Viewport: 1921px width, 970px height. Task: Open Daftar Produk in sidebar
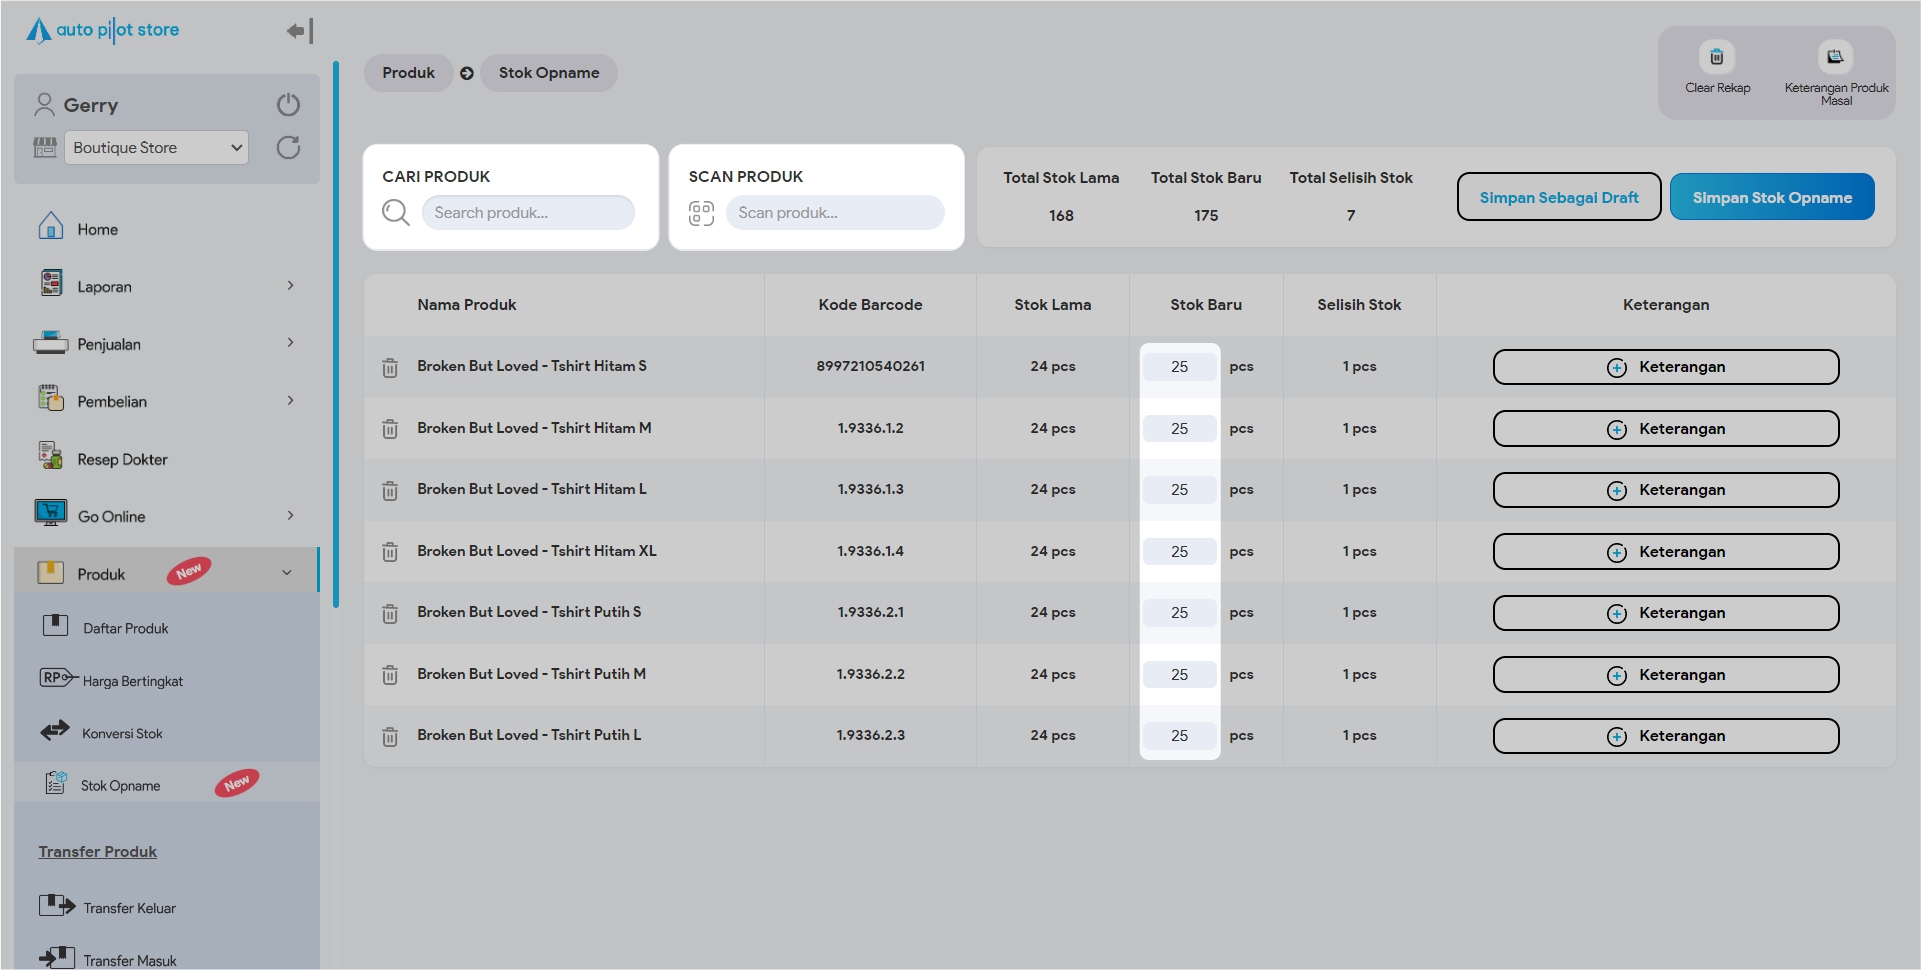coord(125,628)
